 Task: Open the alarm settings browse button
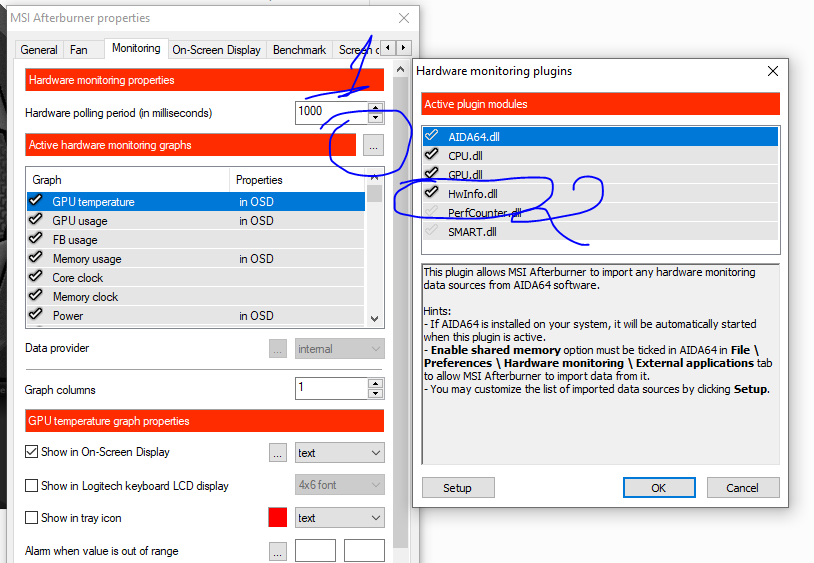pos(278,551)
